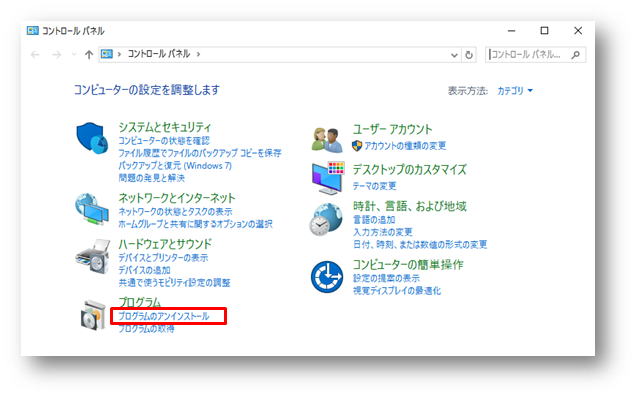Click the Control Panel title bar icon

tap(32, 31)
